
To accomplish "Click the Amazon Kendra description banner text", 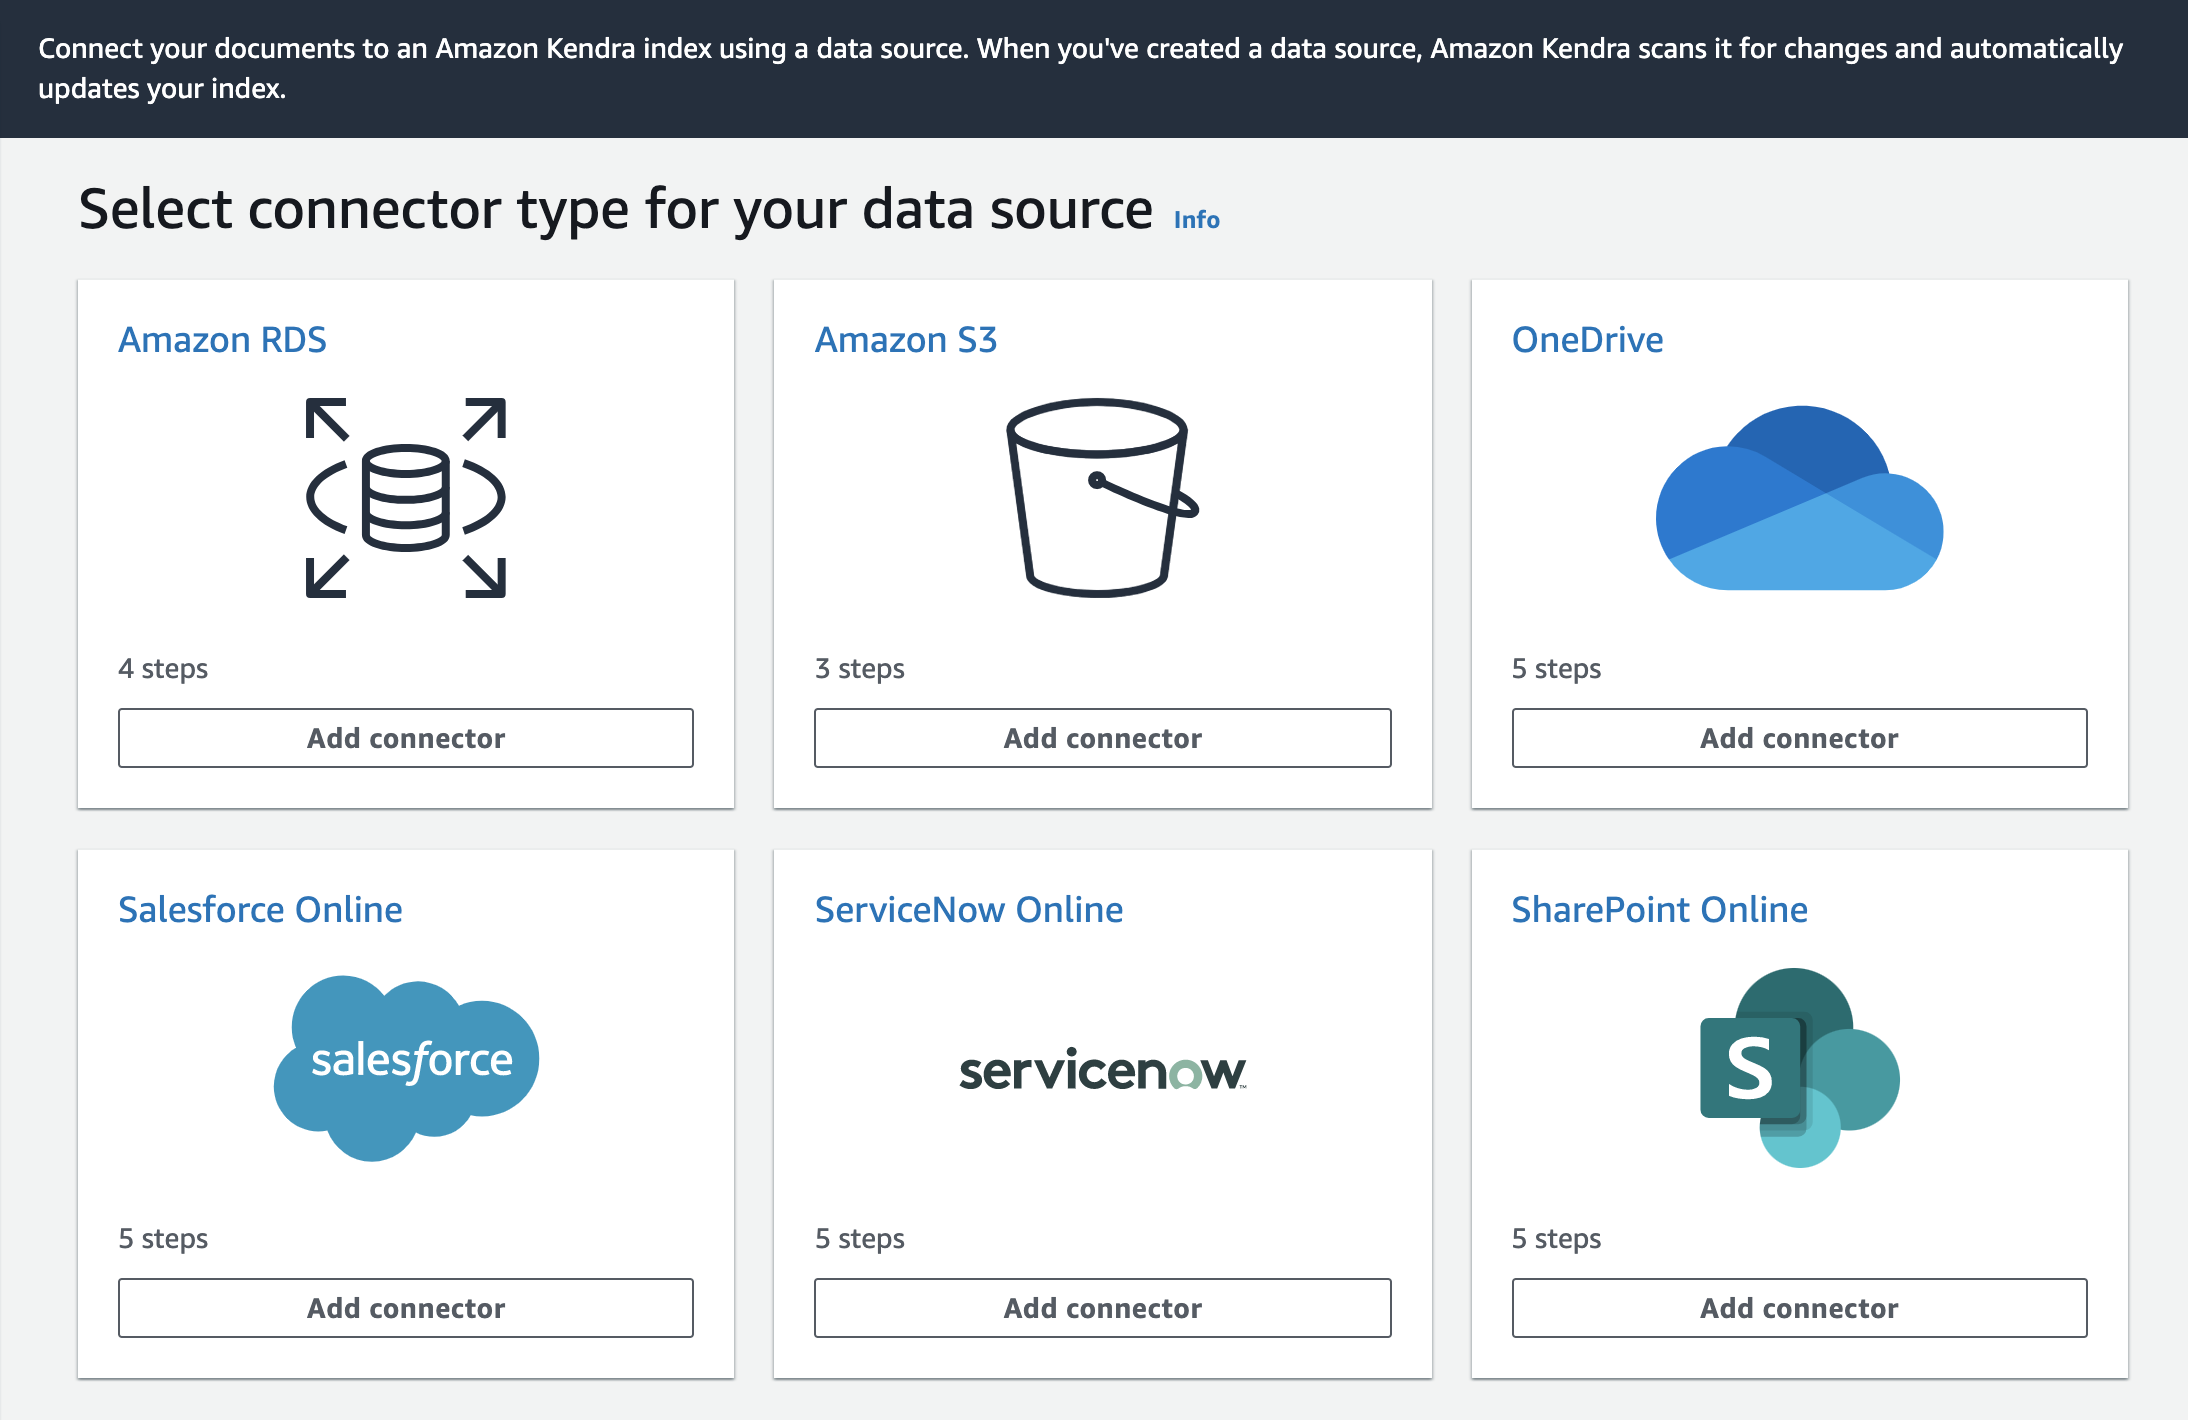I will point(1080,68).
